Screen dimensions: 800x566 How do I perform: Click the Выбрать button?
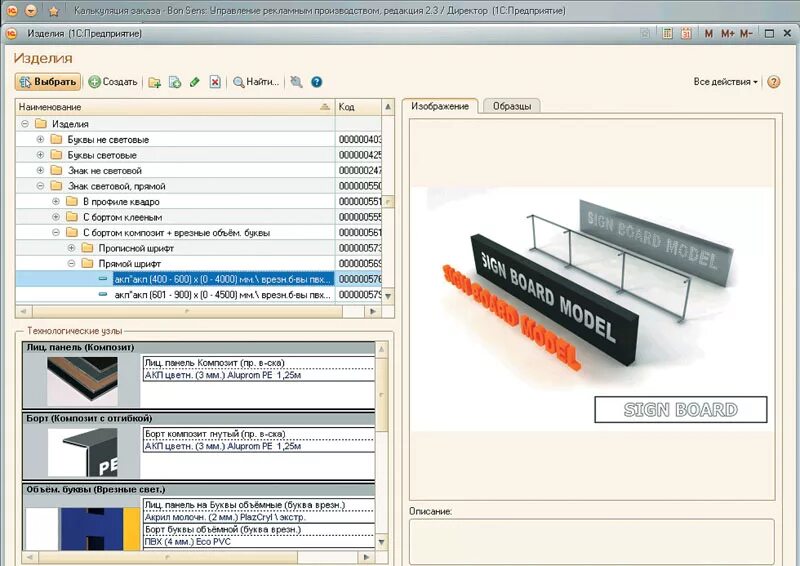point(48,82)
